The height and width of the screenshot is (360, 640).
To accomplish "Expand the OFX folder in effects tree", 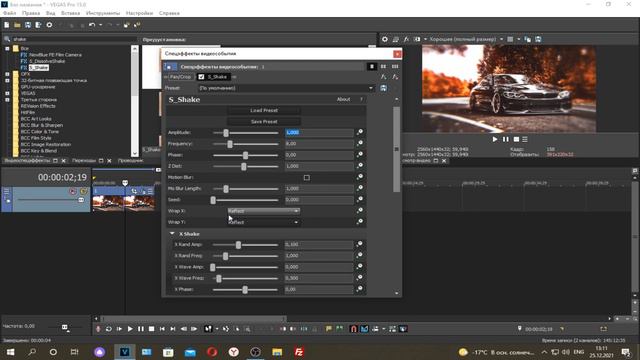I will [x=7, y=74].
